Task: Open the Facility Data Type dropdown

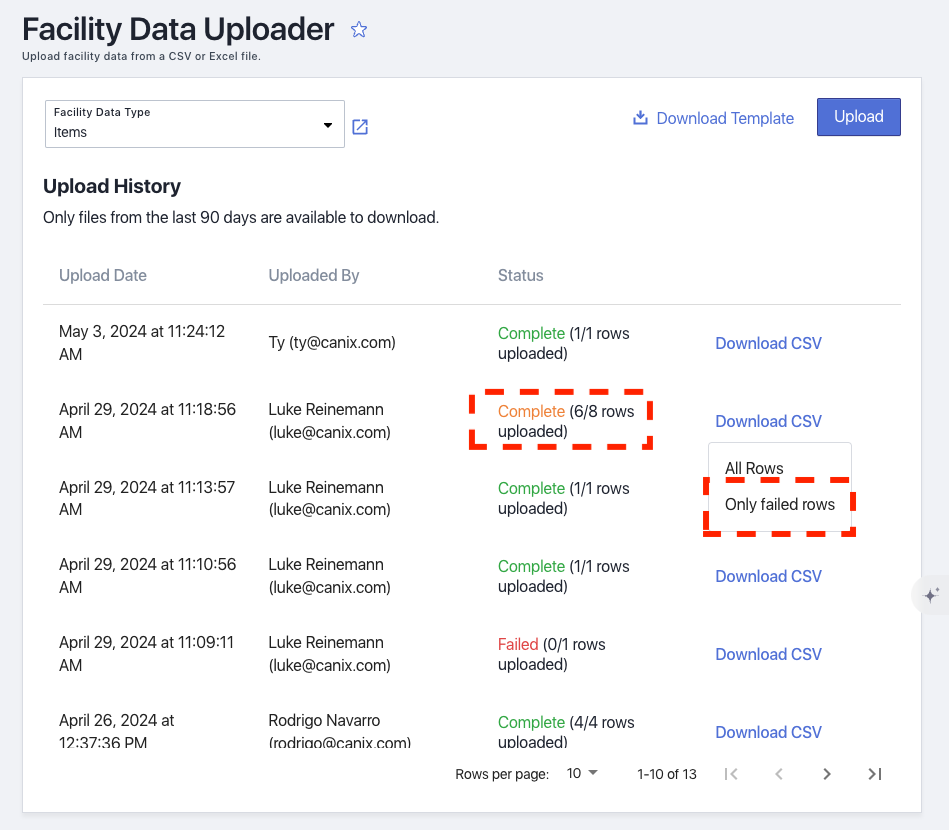Action: [x=195, y=123]
